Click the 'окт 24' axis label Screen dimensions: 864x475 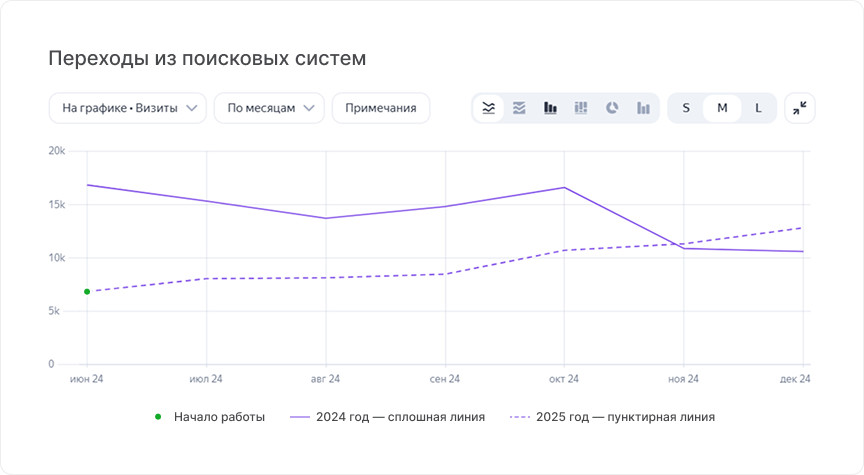(564, 379)
